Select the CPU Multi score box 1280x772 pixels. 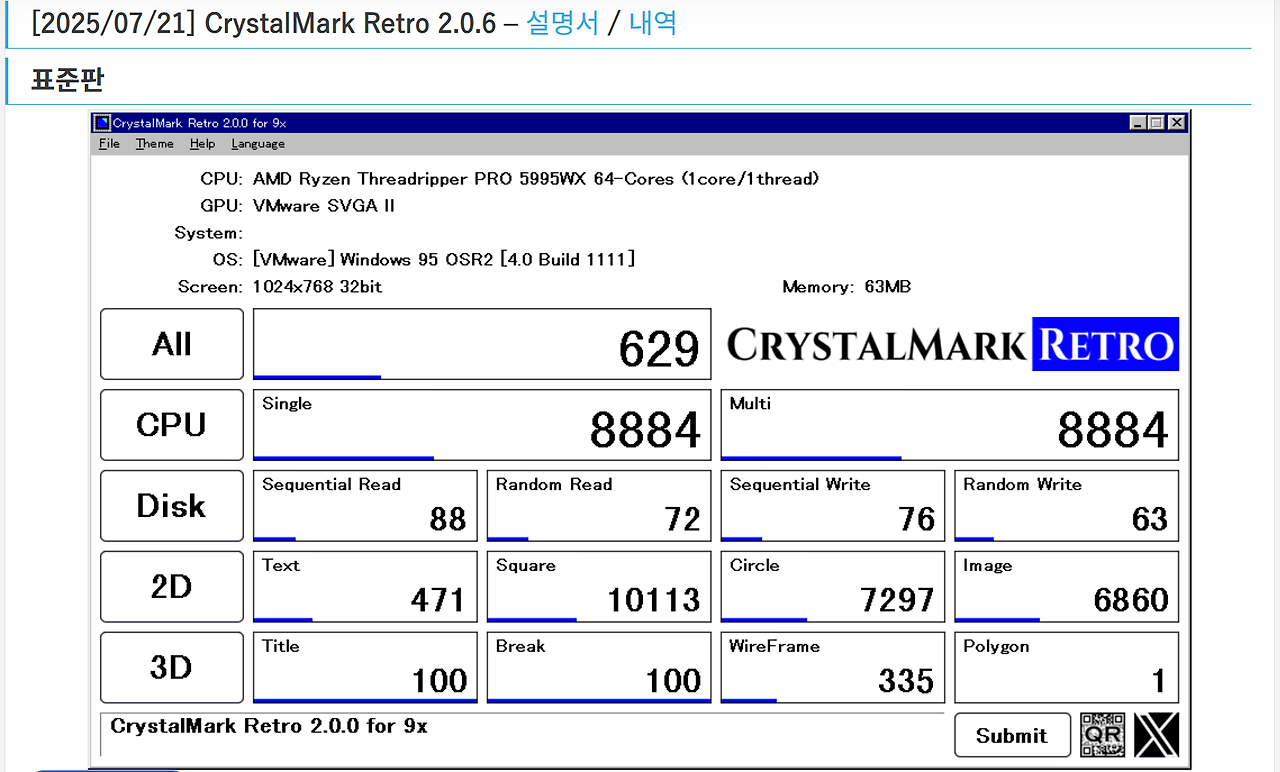point(950,425)
